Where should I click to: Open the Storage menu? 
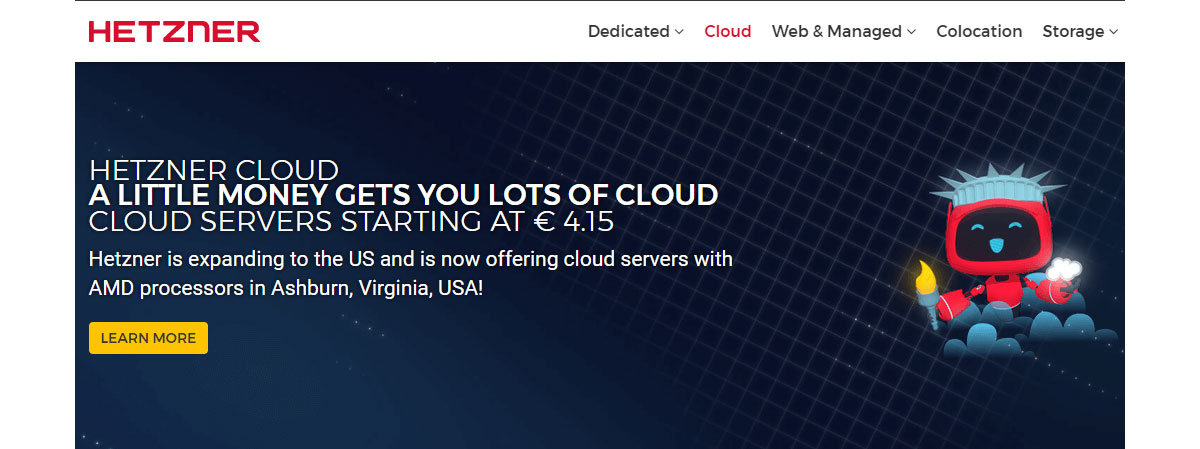1080,31
